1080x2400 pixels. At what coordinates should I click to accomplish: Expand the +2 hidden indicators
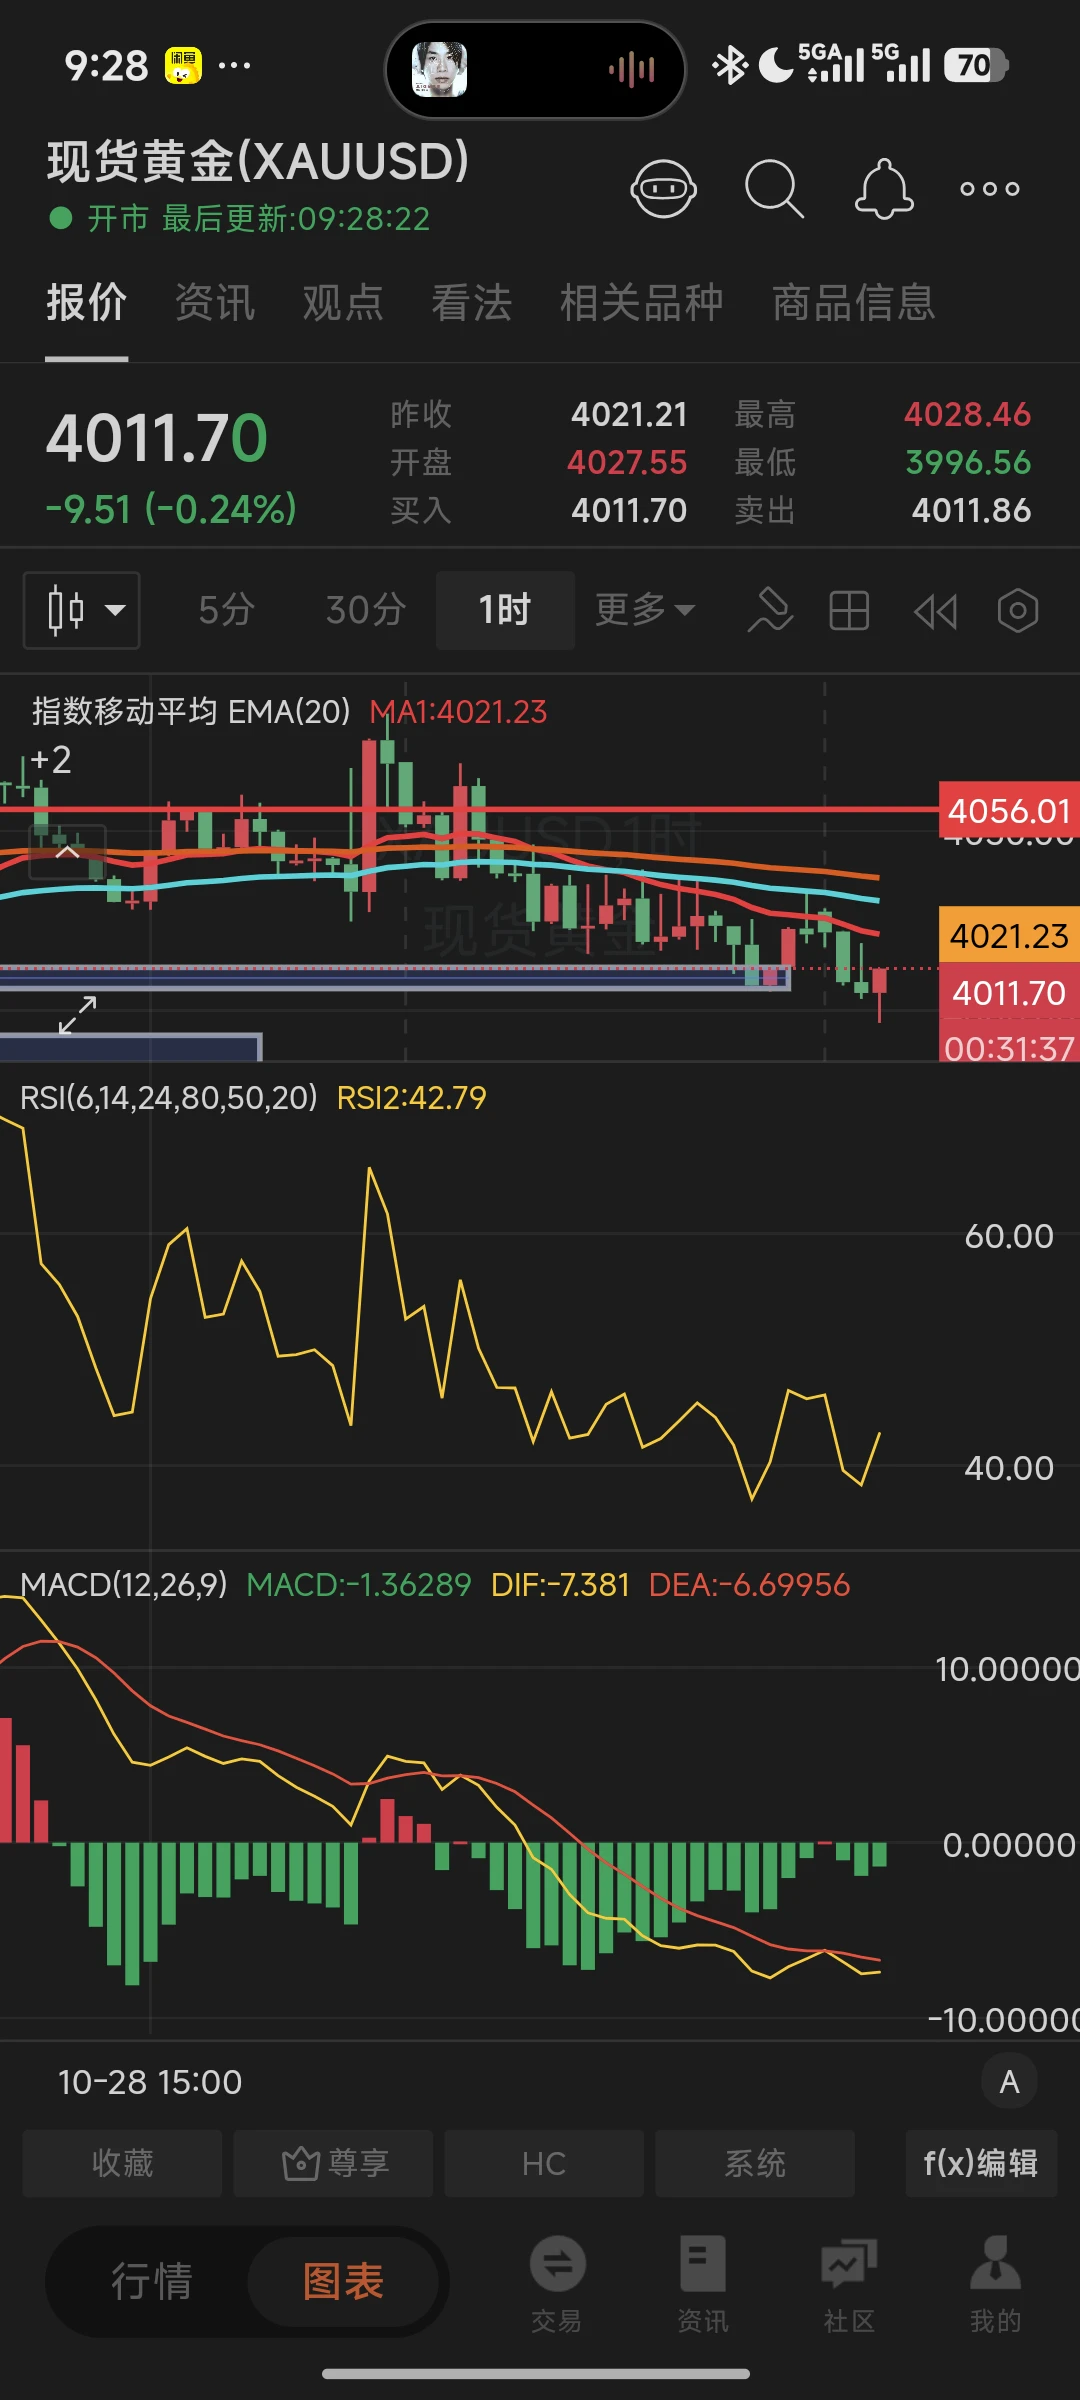coord(50,760)
